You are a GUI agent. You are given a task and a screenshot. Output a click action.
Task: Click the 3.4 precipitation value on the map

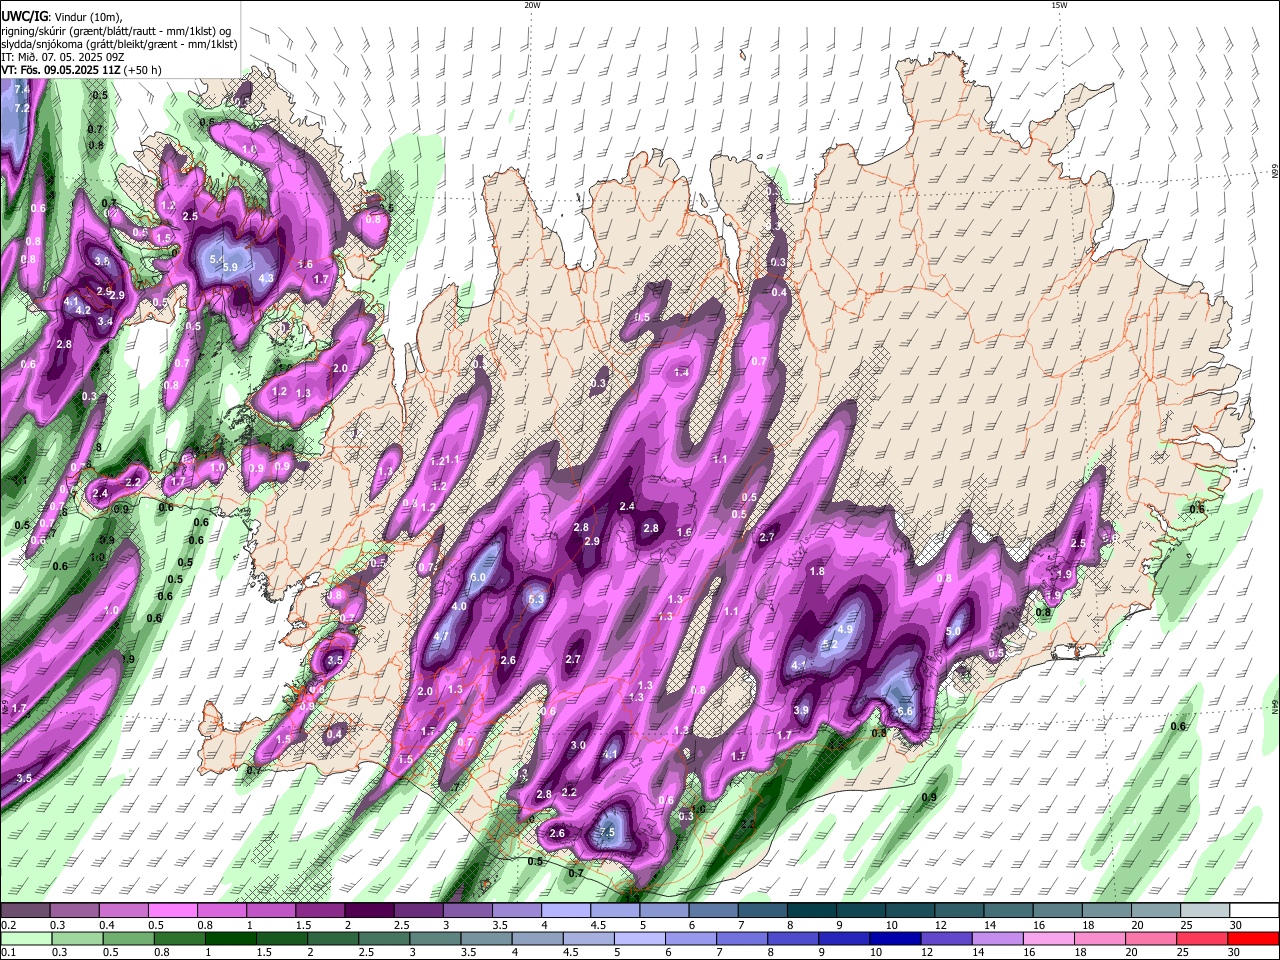click(105, 322)
